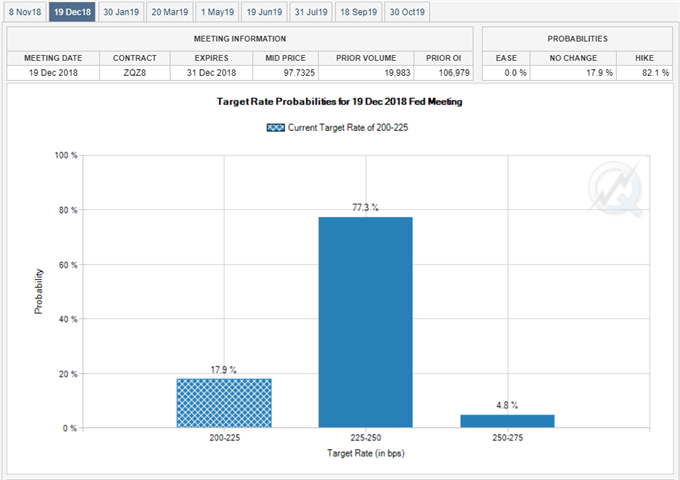Open the 8 Nov18 meeting tab
Image resolution: width=680 pixels, height=480 pixels.
[25, 12]
